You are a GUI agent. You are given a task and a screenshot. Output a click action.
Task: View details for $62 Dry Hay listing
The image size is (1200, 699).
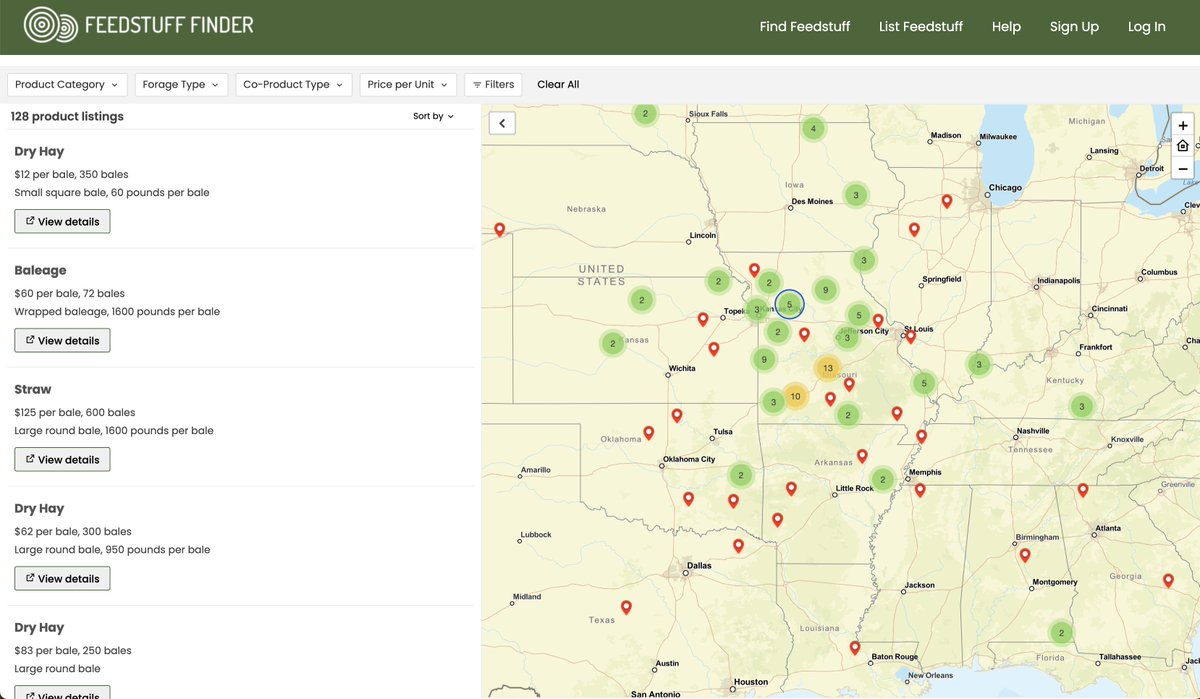point(62,578)
